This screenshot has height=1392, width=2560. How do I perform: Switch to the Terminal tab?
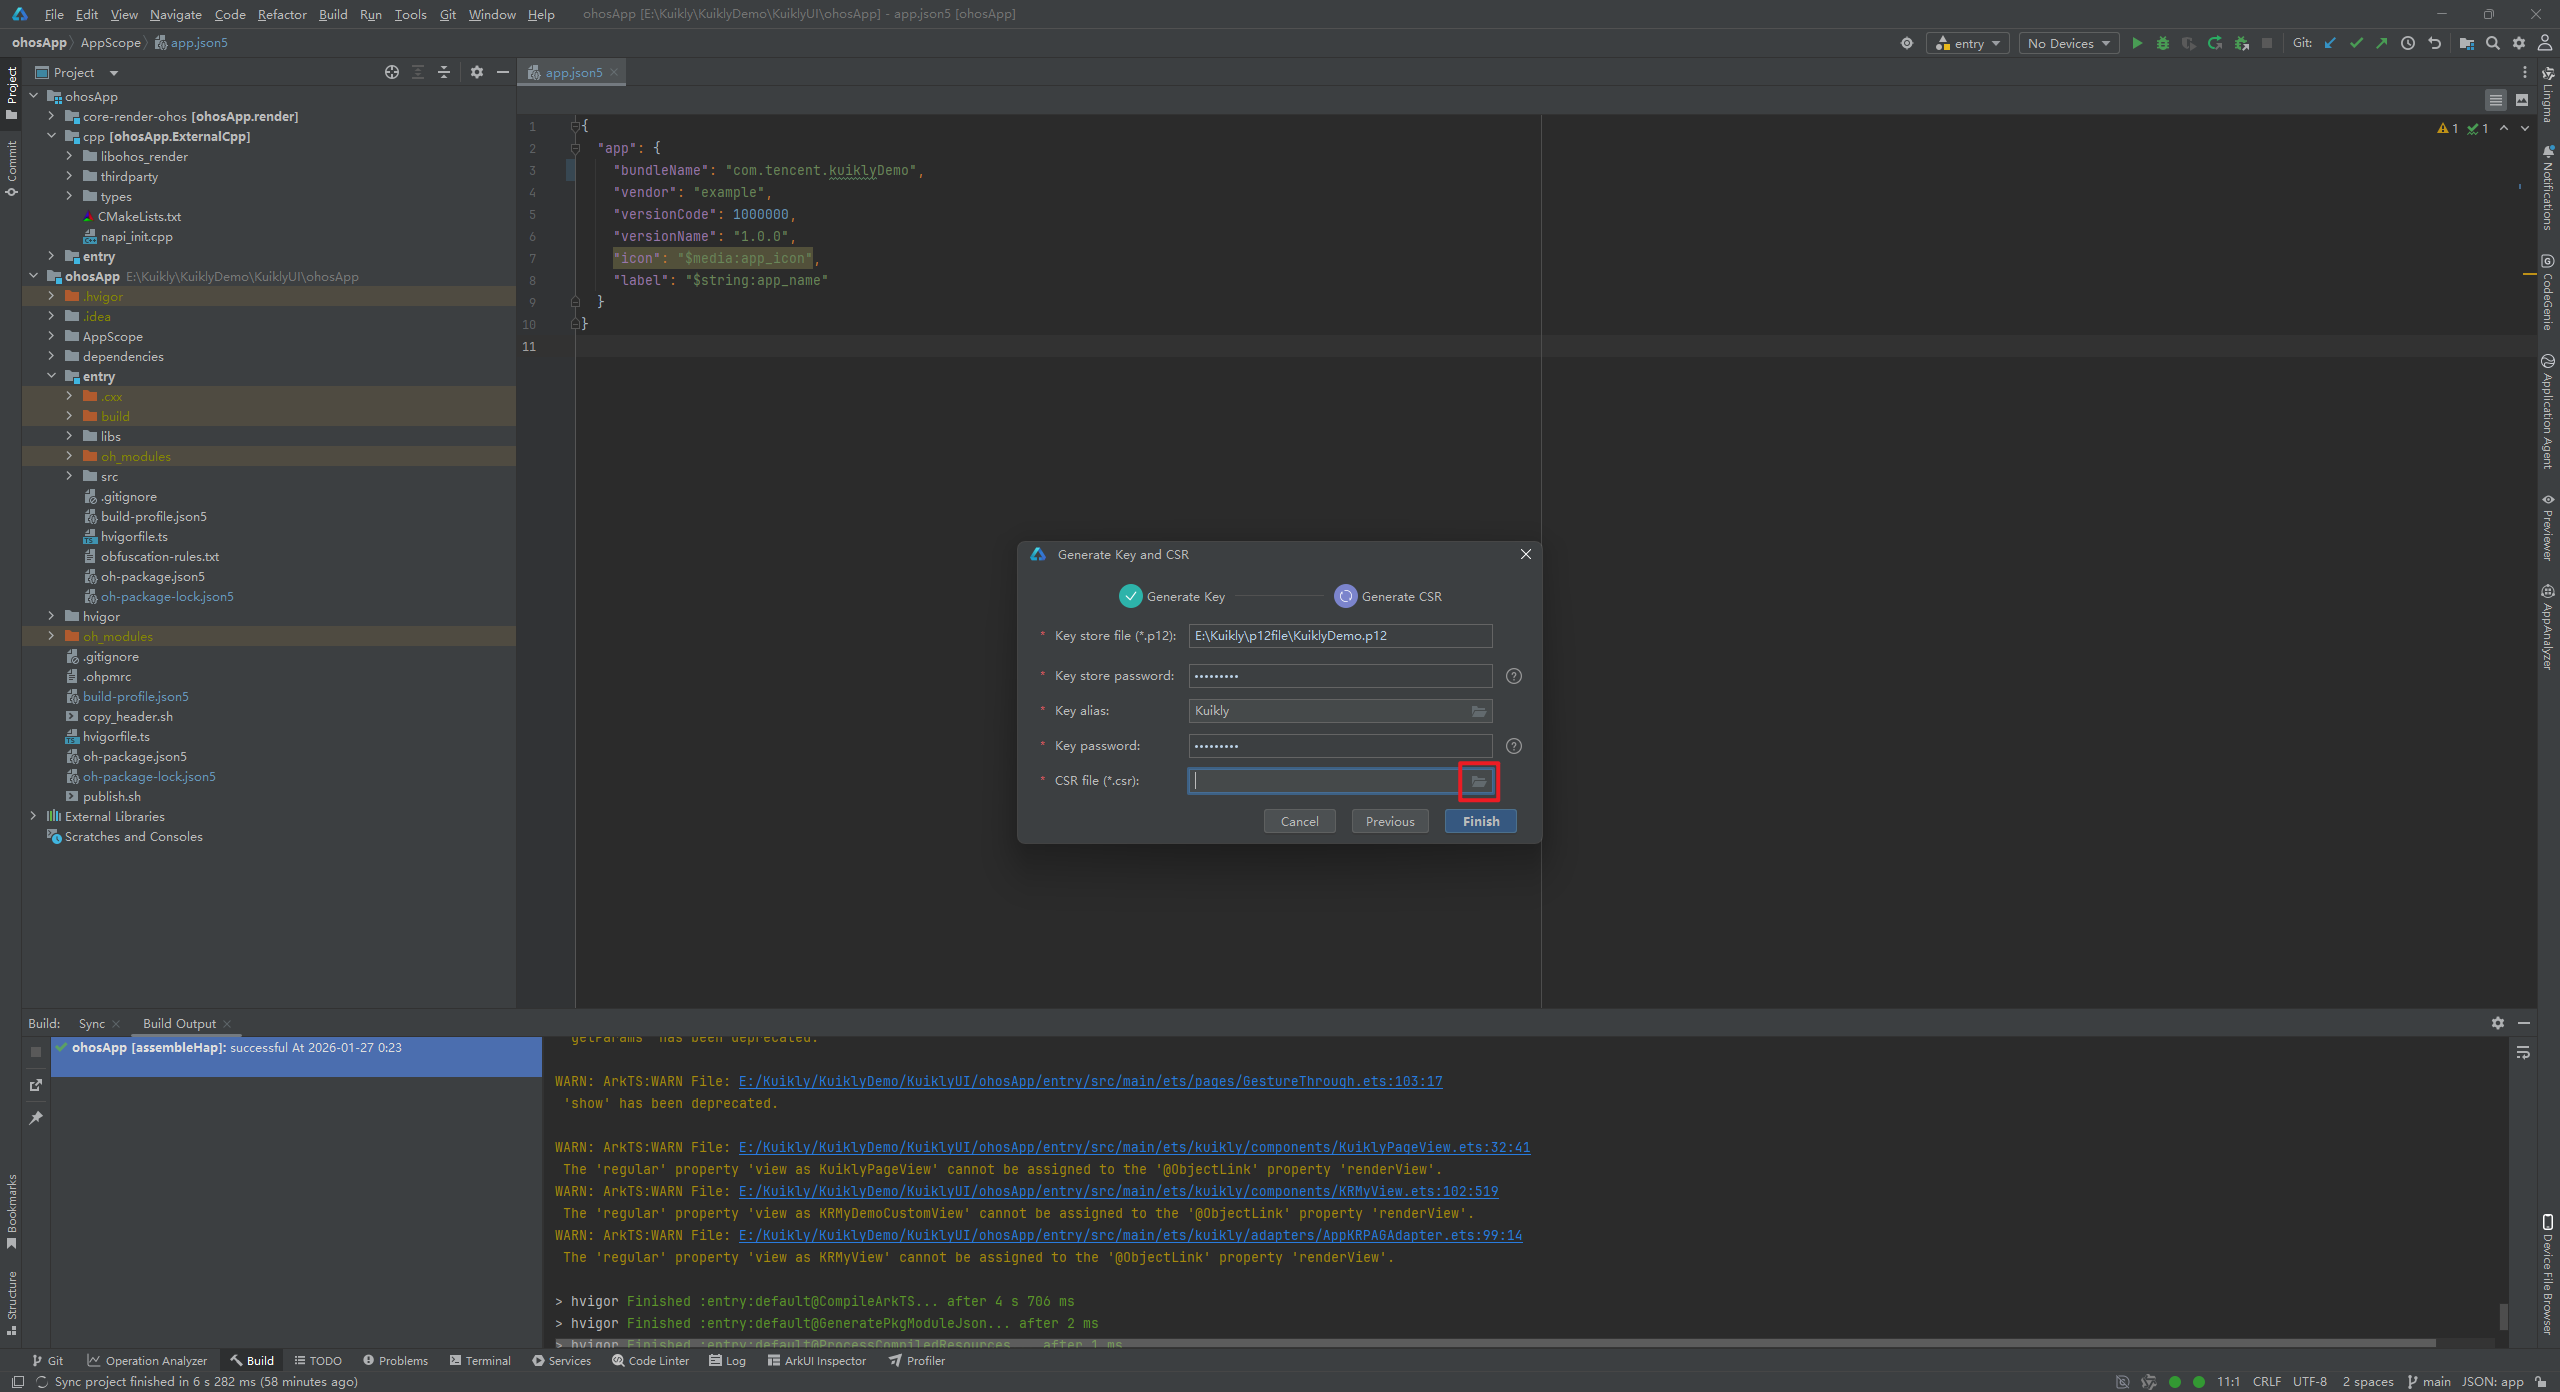[480, 1360]
